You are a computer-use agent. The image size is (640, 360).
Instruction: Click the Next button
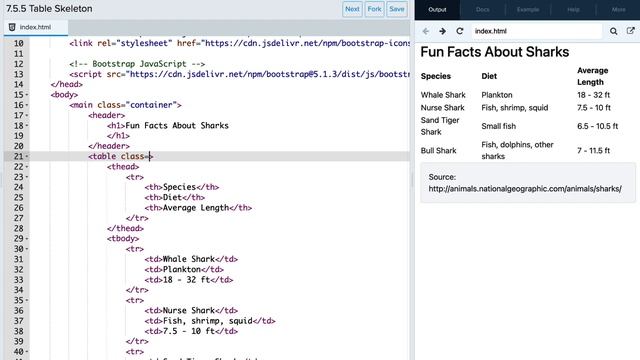pos(352,9)
